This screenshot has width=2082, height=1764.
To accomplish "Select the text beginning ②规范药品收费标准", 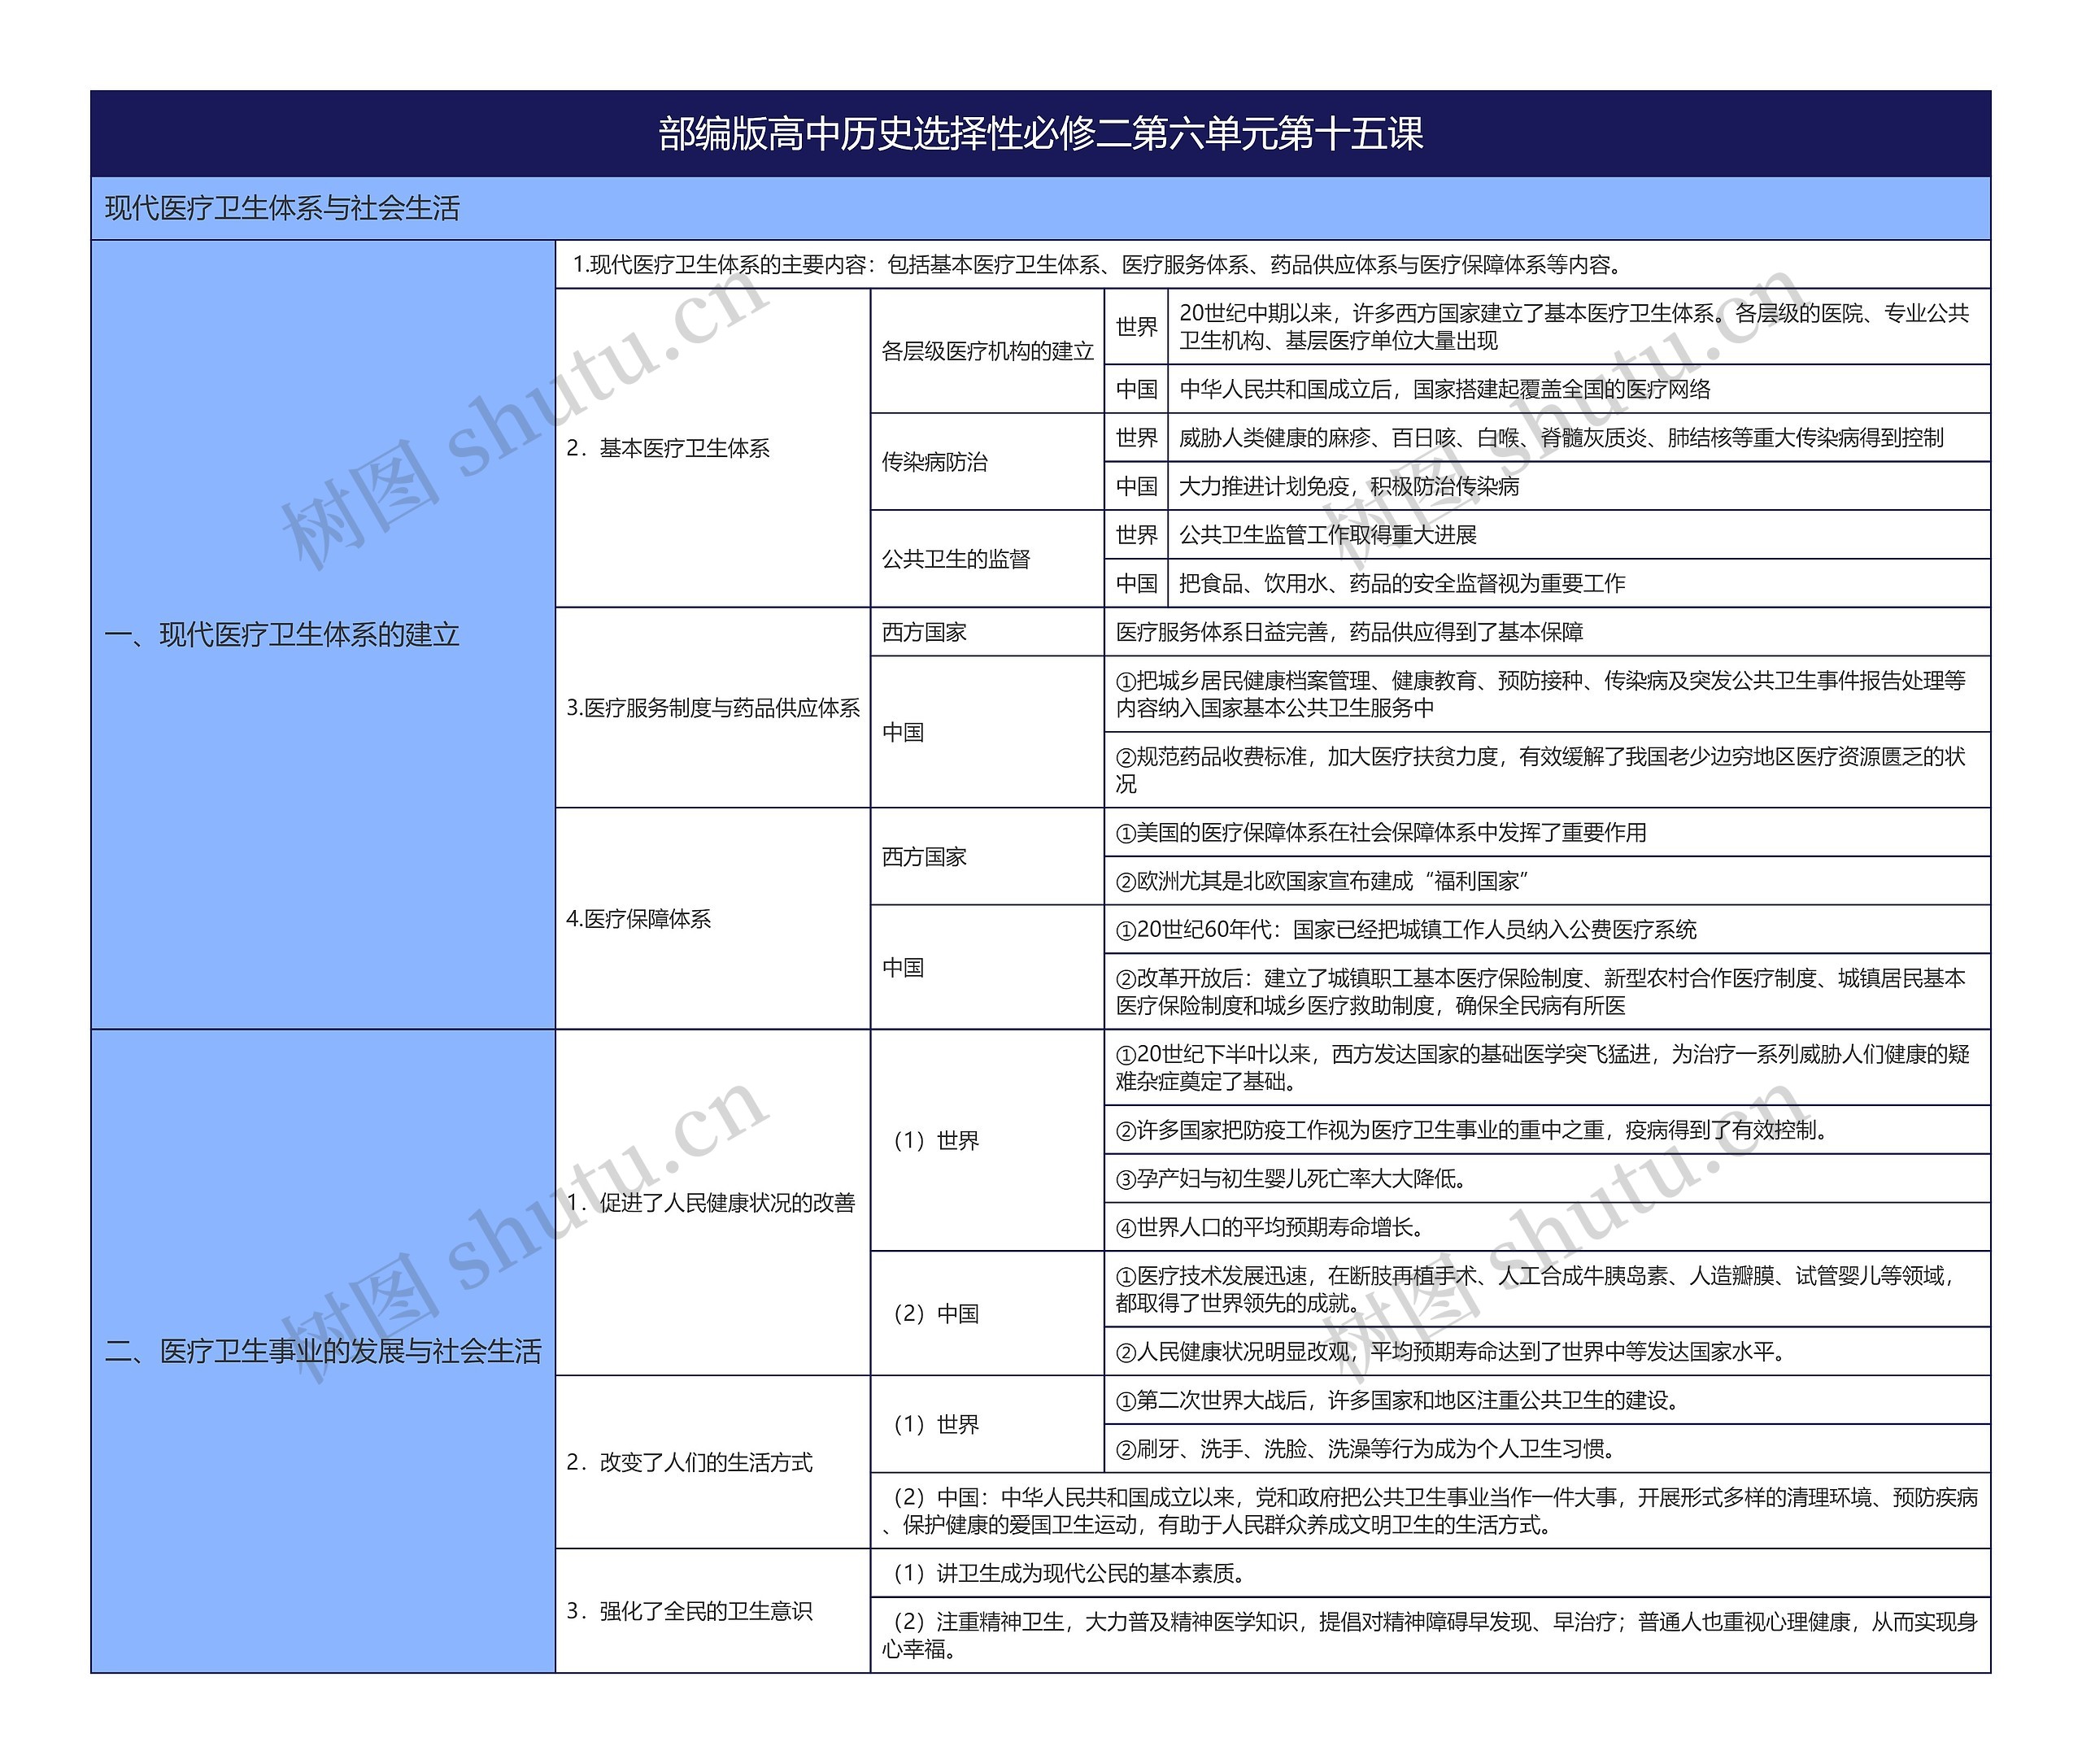I will (x=1541, y=770).
